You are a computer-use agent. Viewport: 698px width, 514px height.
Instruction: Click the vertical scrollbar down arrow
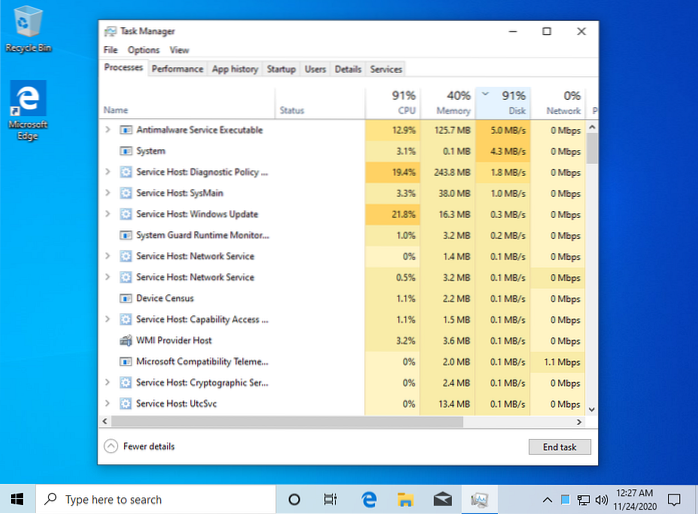click(590, 409)
